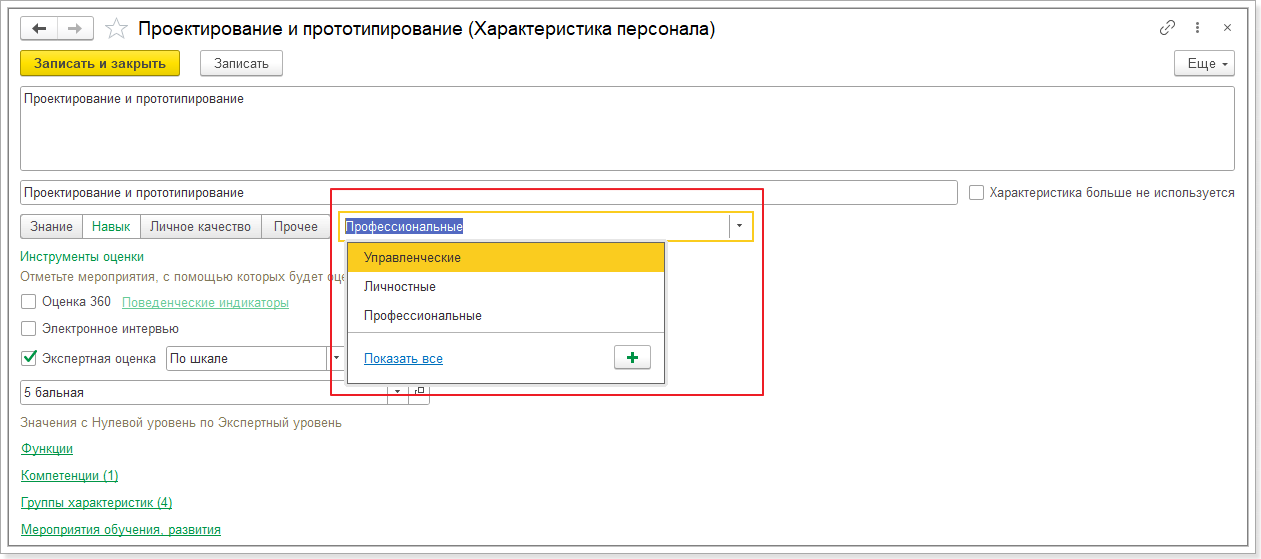The width and height of the screenshot is (1261, 559).
Task: Enable the Оценка 360 checkbox
Action: 29,301
